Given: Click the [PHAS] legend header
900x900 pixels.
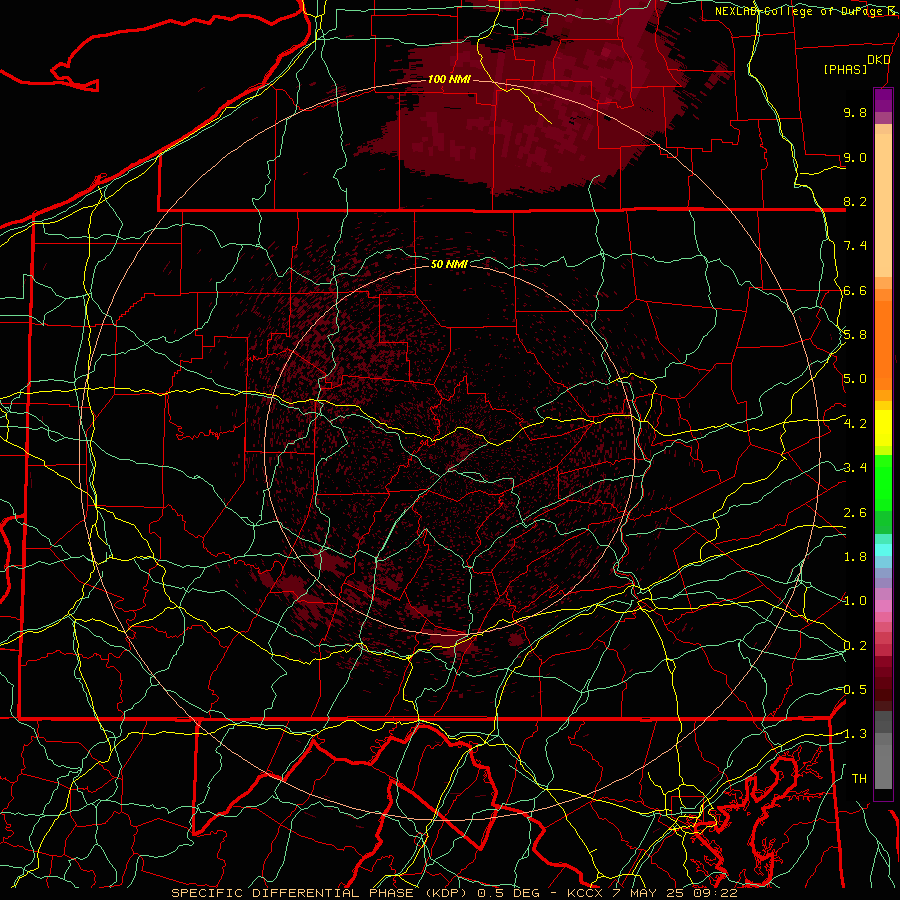Looking at the screenshot, I should pyautogui.click(x=845, y=70).
